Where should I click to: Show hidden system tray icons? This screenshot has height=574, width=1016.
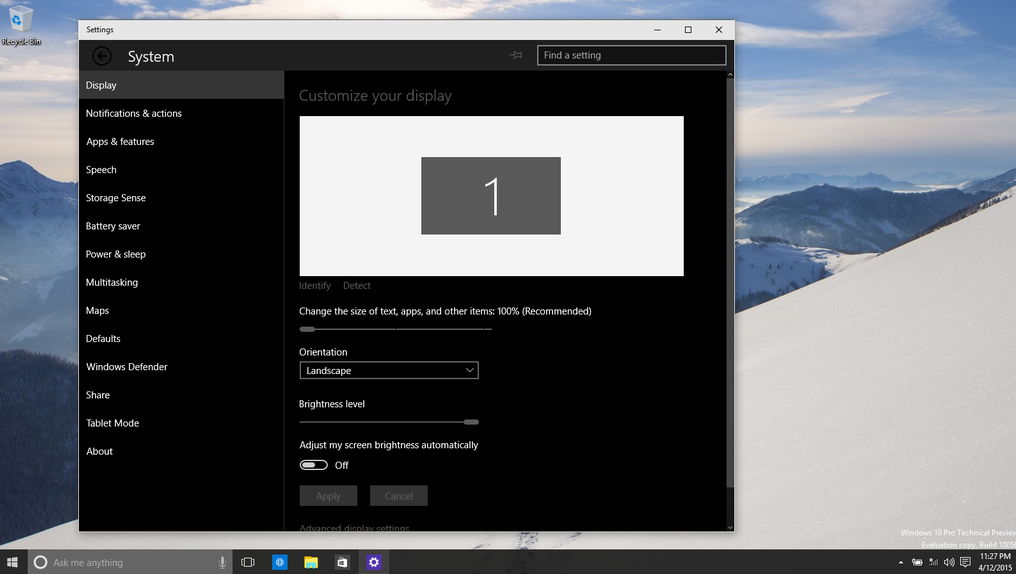pyautogui.click(x=899, y=562)
